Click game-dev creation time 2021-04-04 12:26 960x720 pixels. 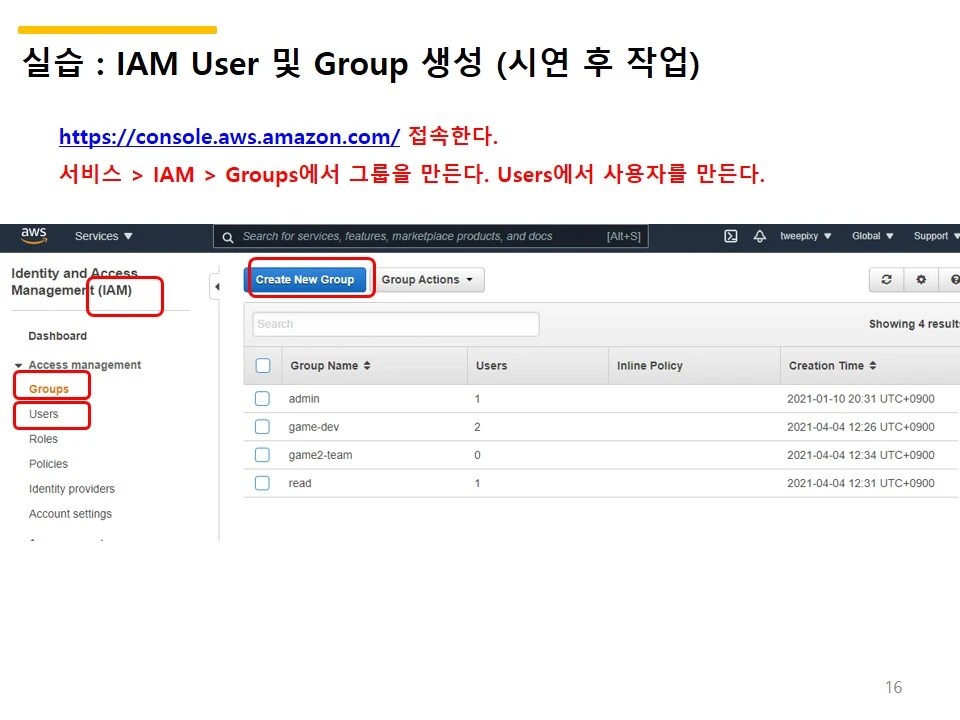point(861,427)
